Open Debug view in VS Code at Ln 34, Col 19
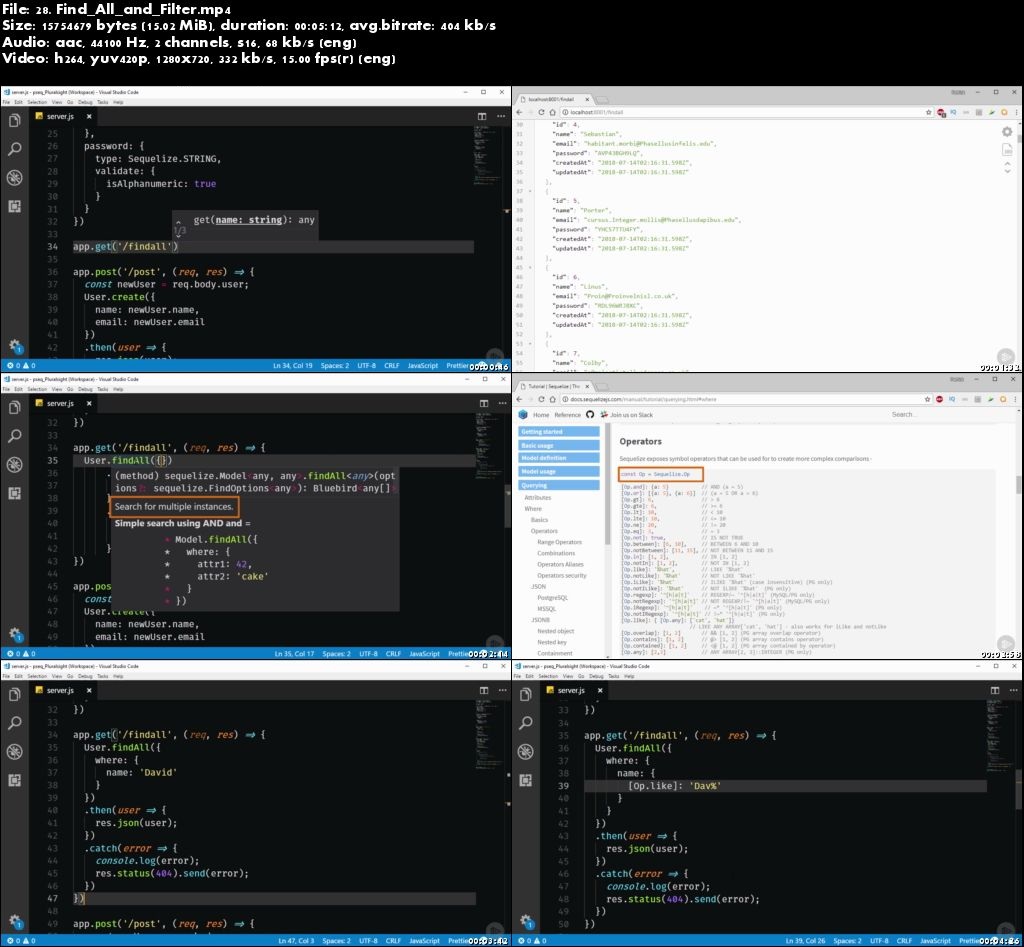This screenshot has height=947, width=1024. 14,178
